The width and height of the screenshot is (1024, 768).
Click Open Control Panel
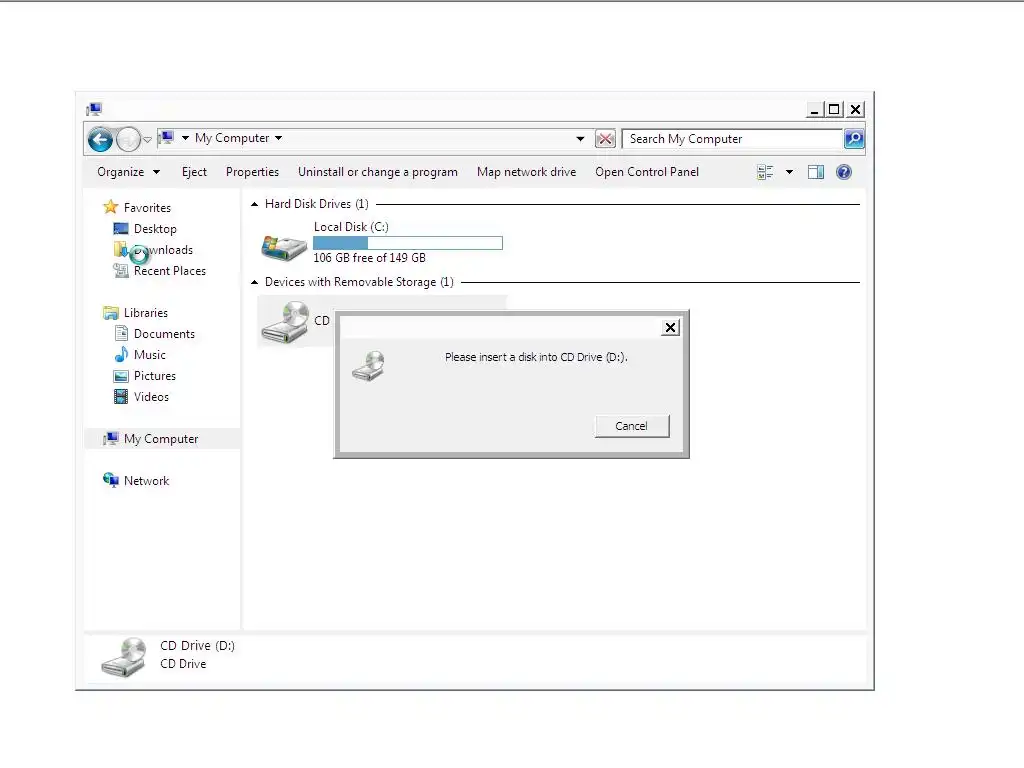point(647,172)
